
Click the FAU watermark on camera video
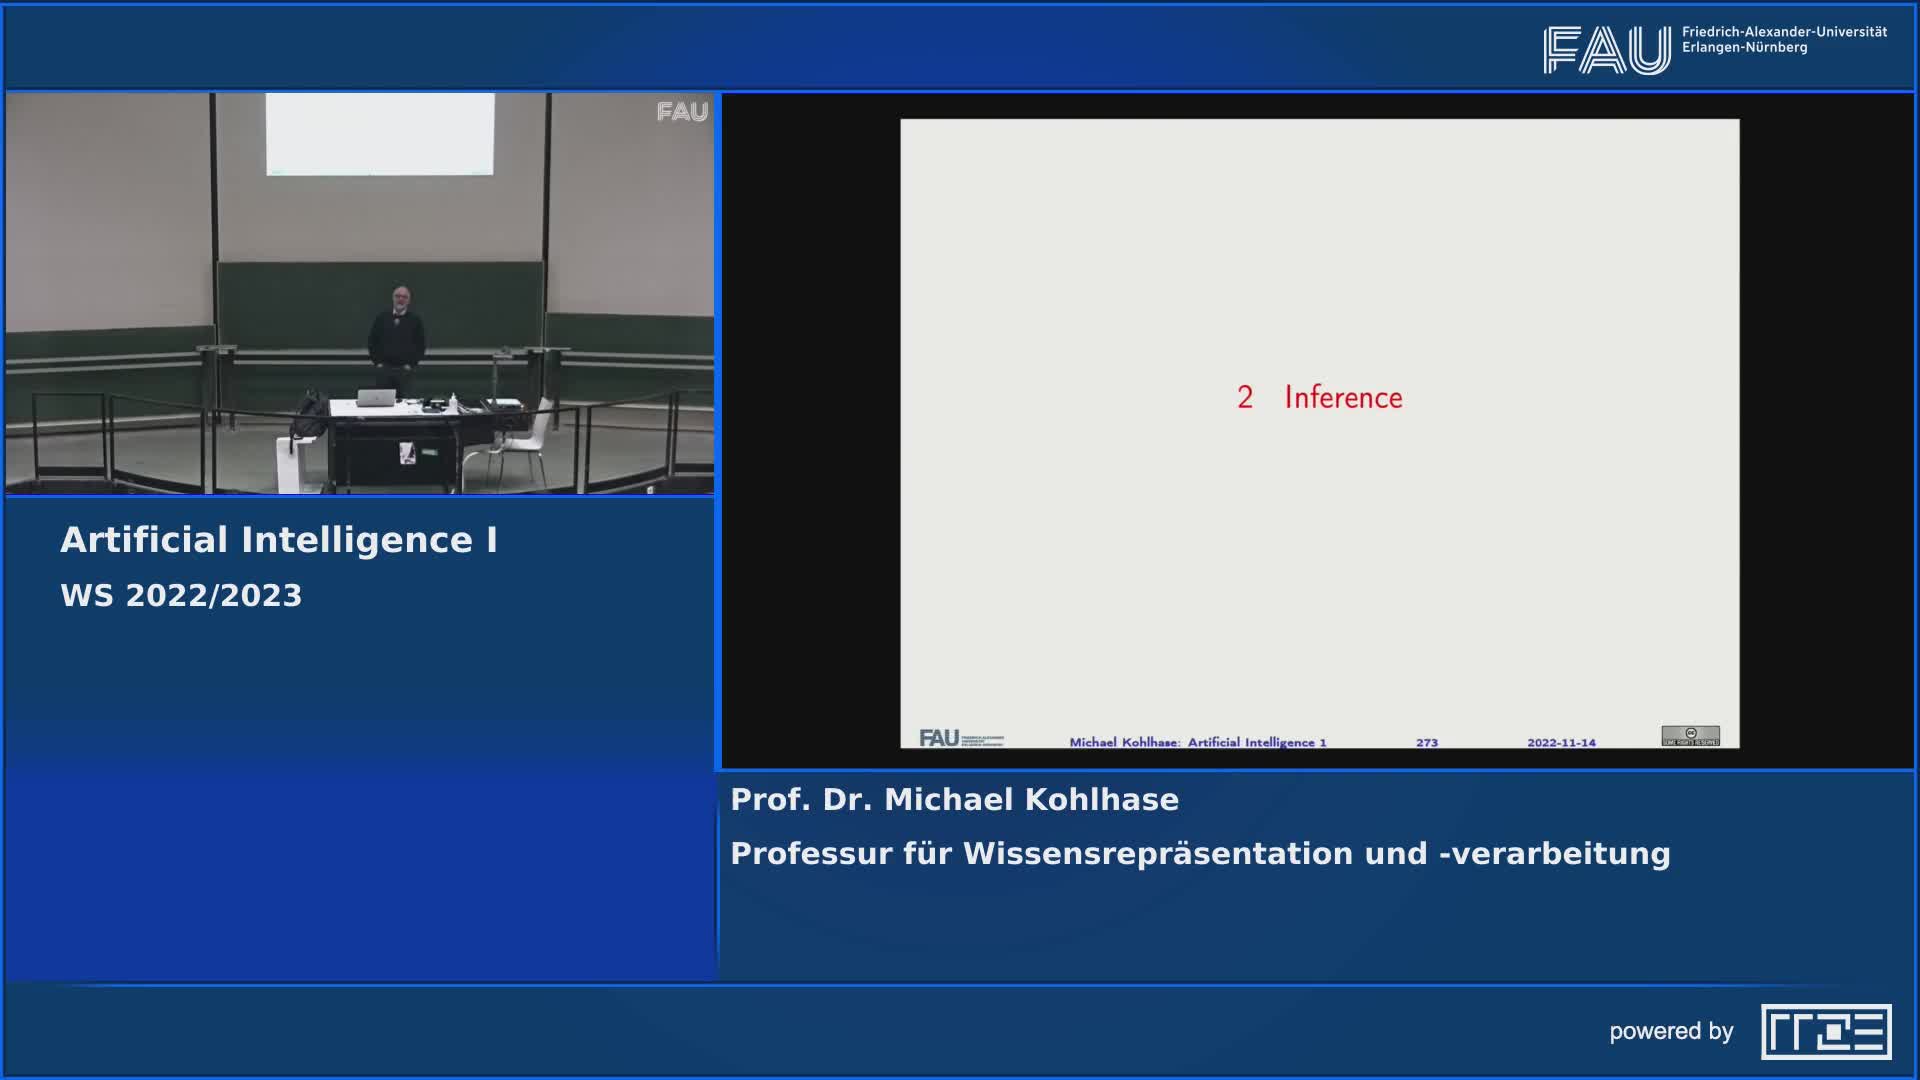point(682,112)
